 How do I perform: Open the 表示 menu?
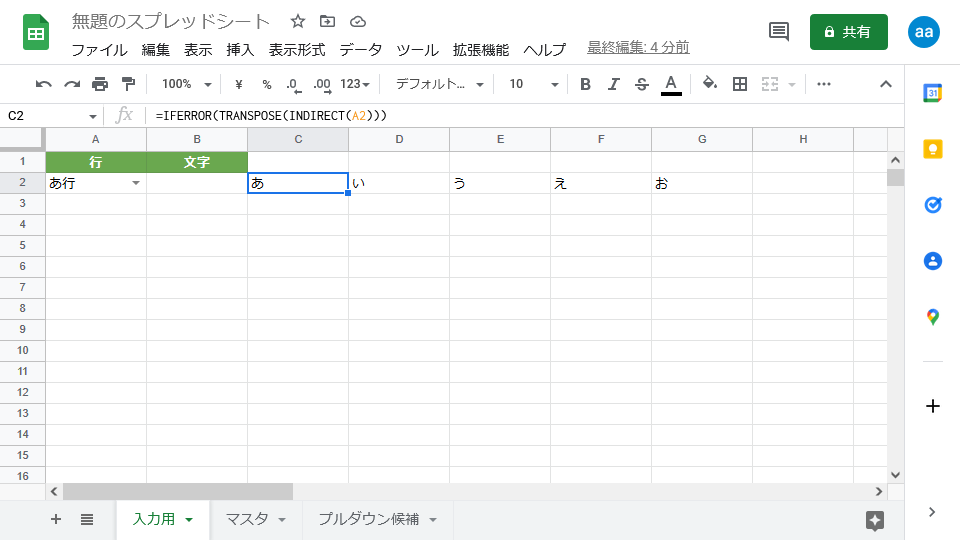198,50
